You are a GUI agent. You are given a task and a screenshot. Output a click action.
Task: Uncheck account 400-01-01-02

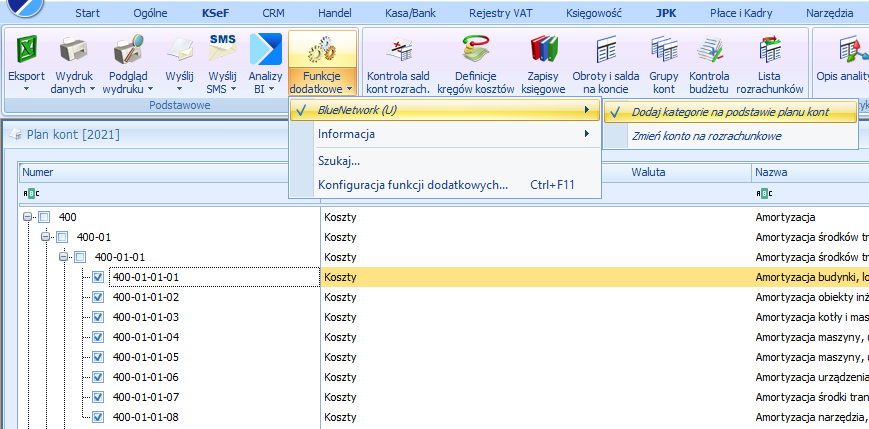(x=98, y=297)
